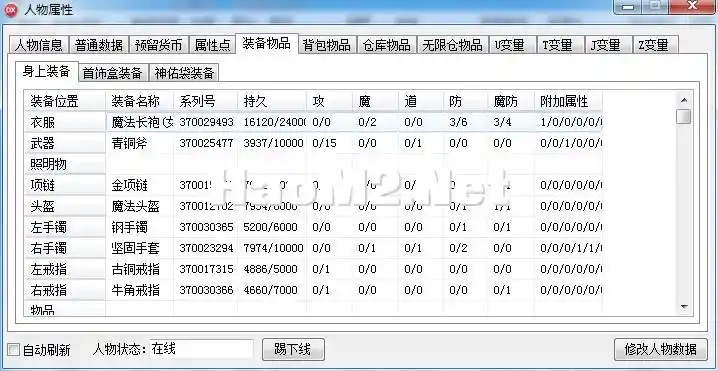The image size is (718, 371).
Task: Click the 古铜戒指 equipment name cell
Action: click(x=140, y=269)
